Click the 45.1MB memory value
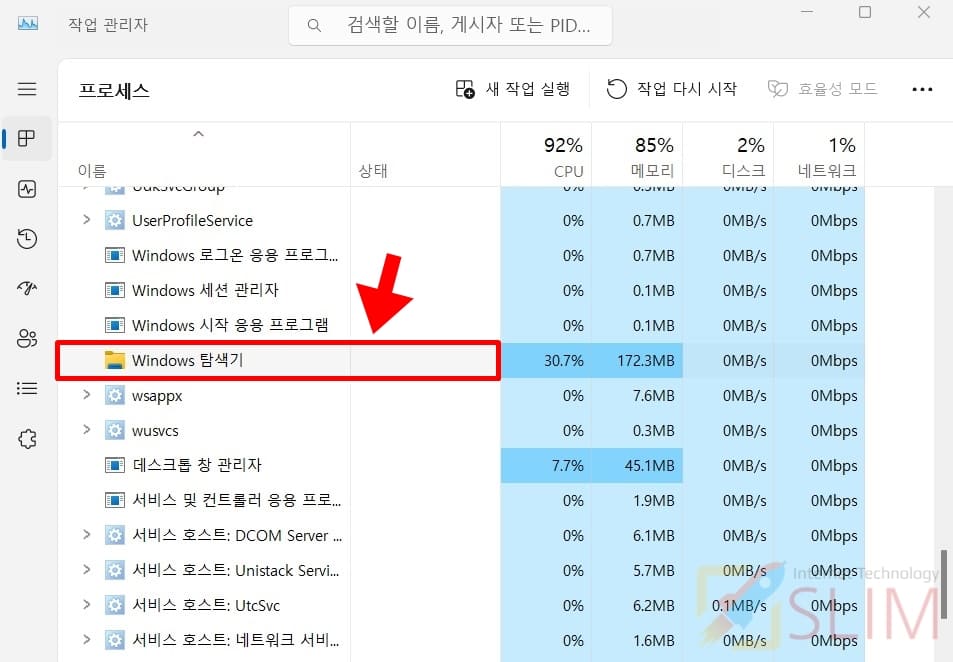Image resolution: width=953 pixels, height=662 pixels. (x=649, y=466)
